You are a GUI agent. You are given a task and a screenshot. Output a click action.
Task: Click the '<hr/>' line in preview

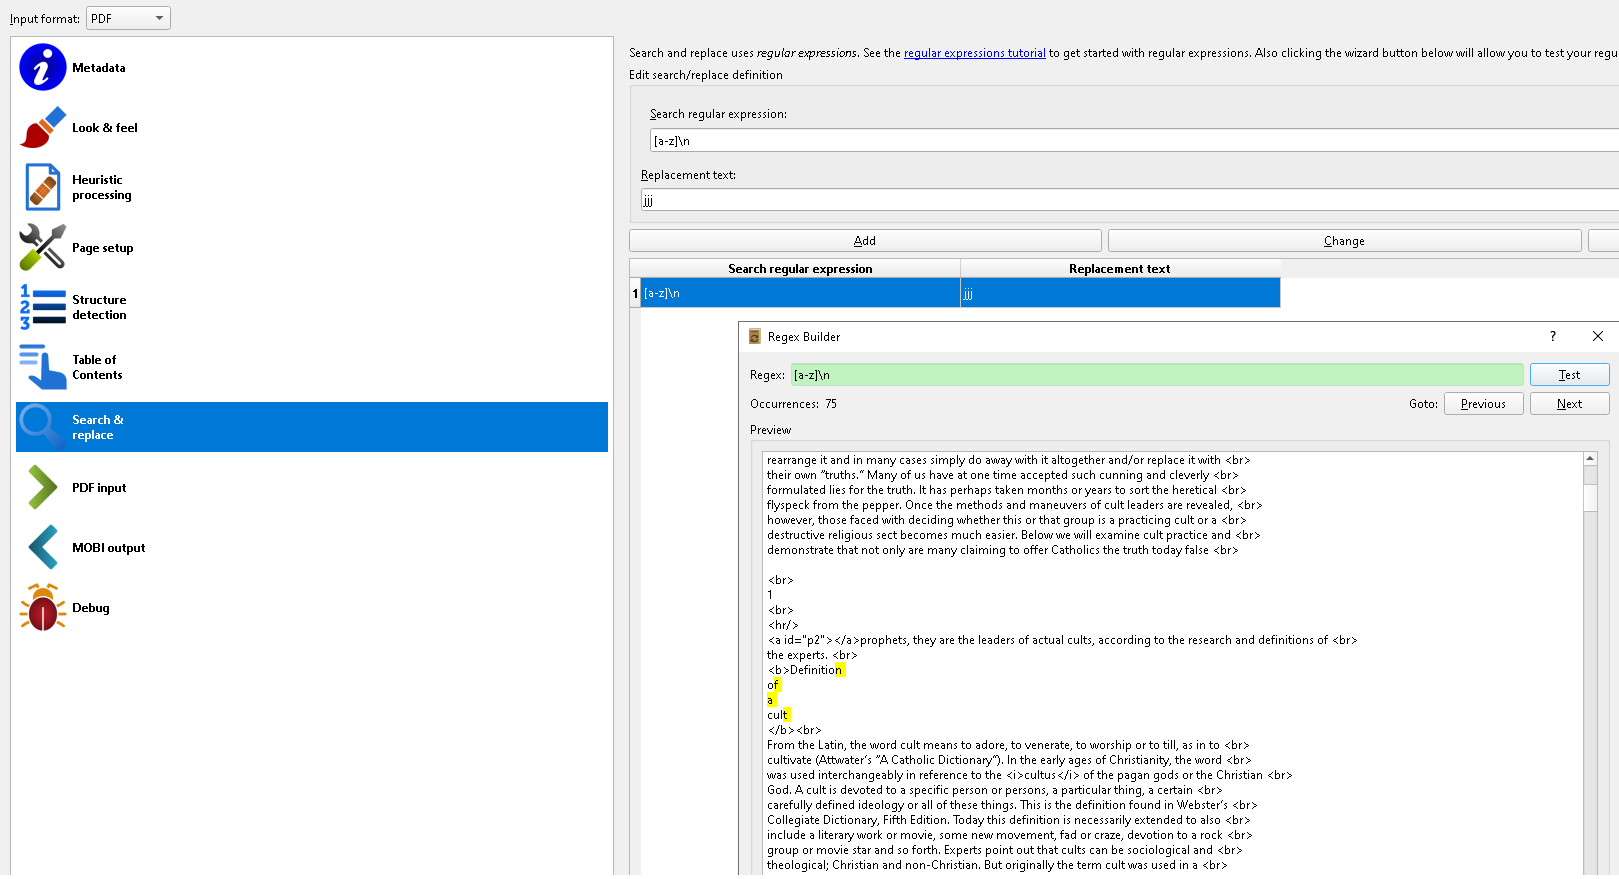[783, 625]
